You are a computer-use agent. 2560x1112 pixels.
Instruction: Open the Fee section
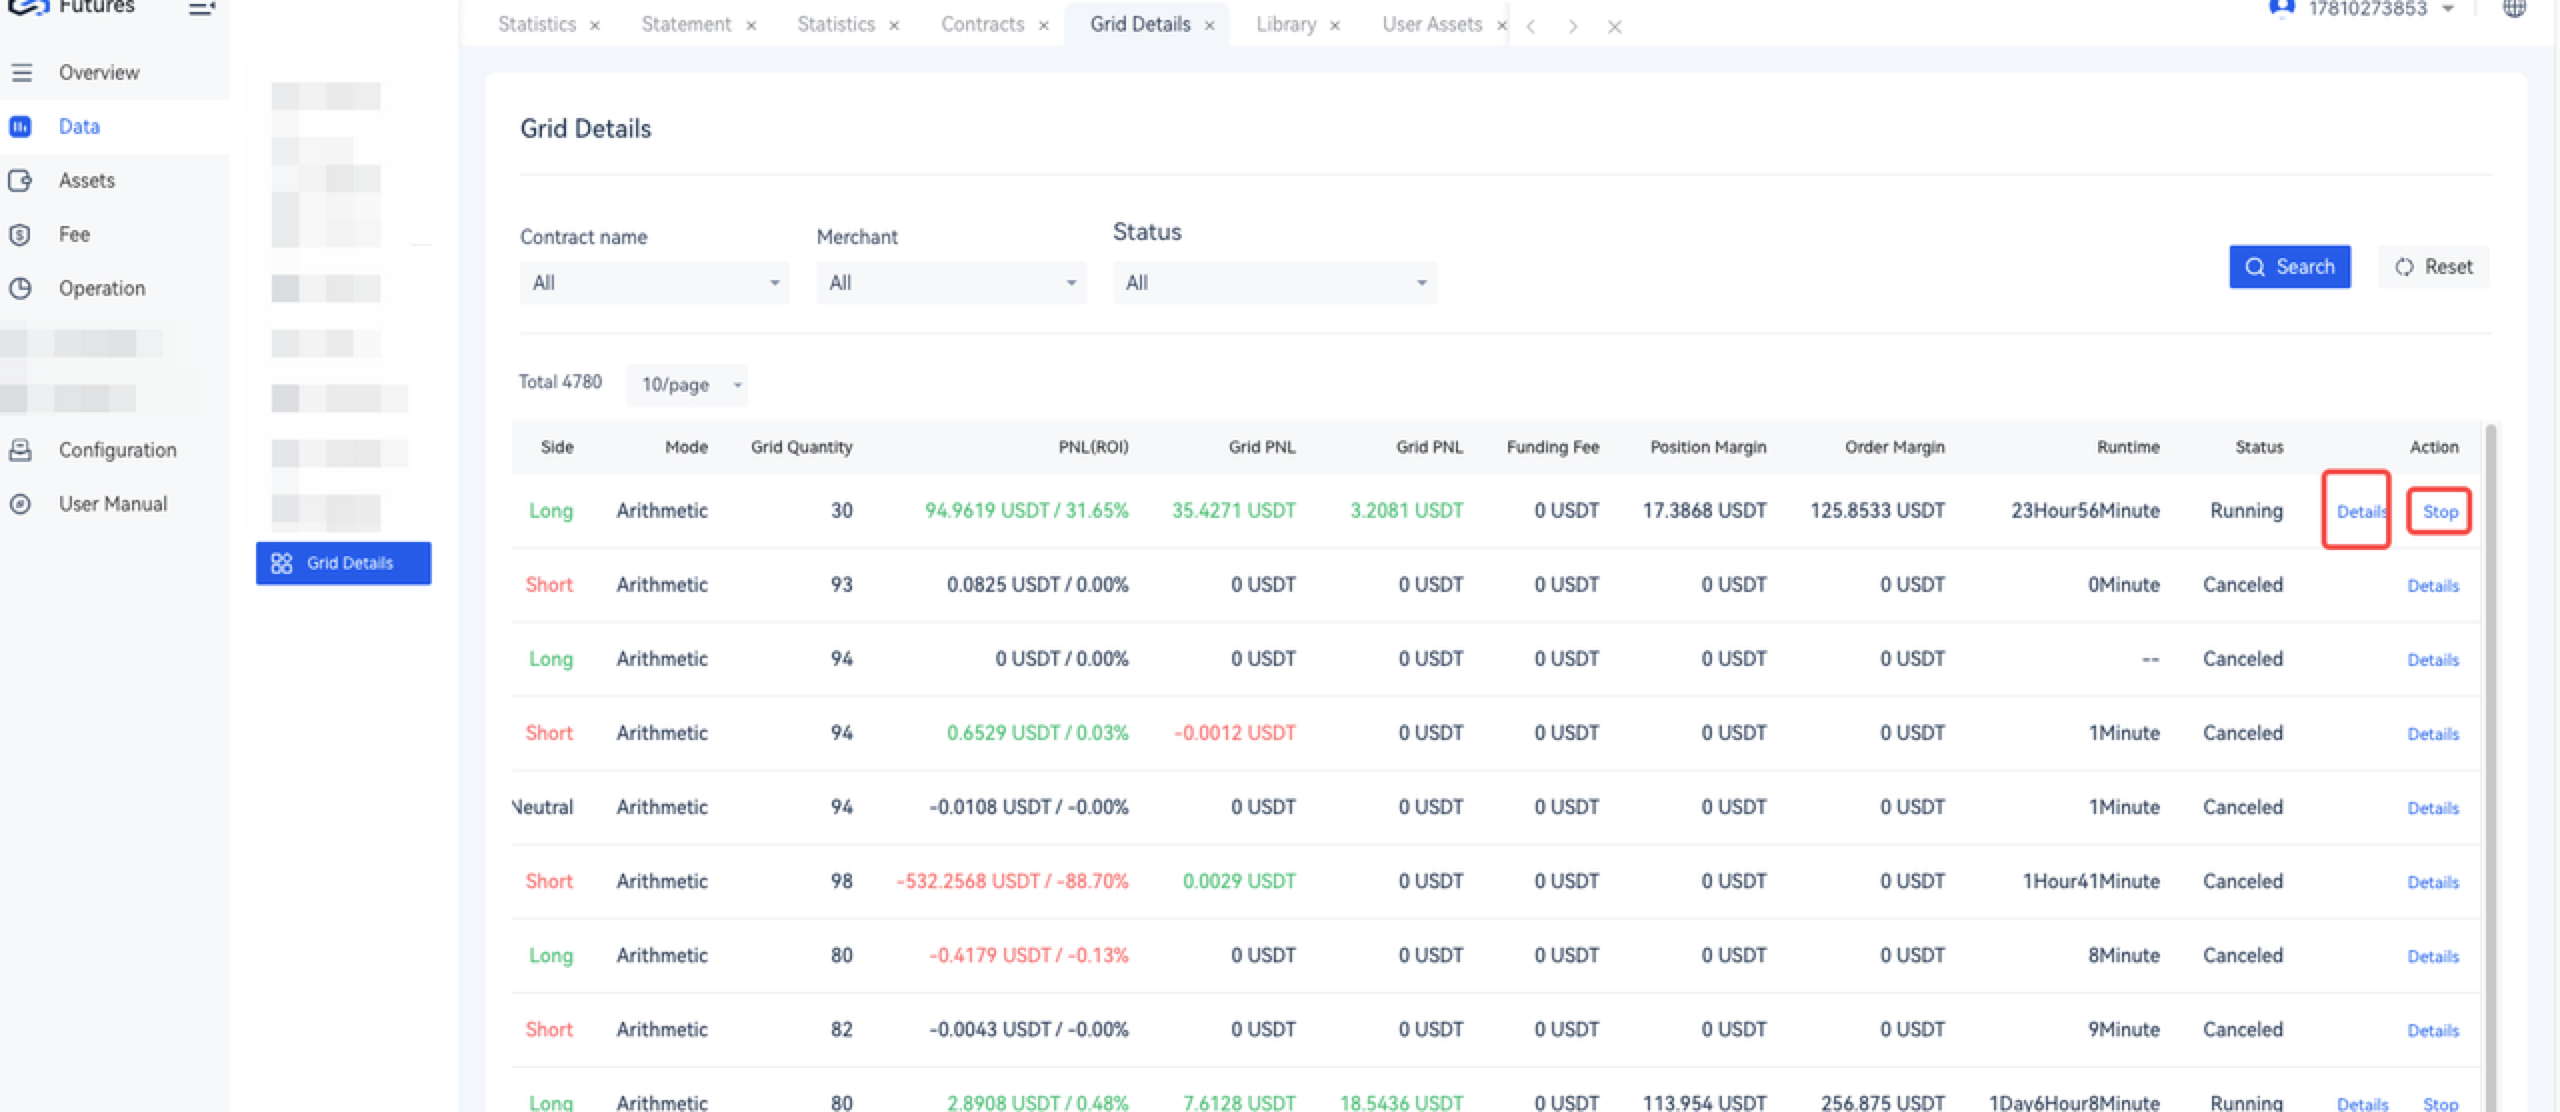[x=74, y=234]
